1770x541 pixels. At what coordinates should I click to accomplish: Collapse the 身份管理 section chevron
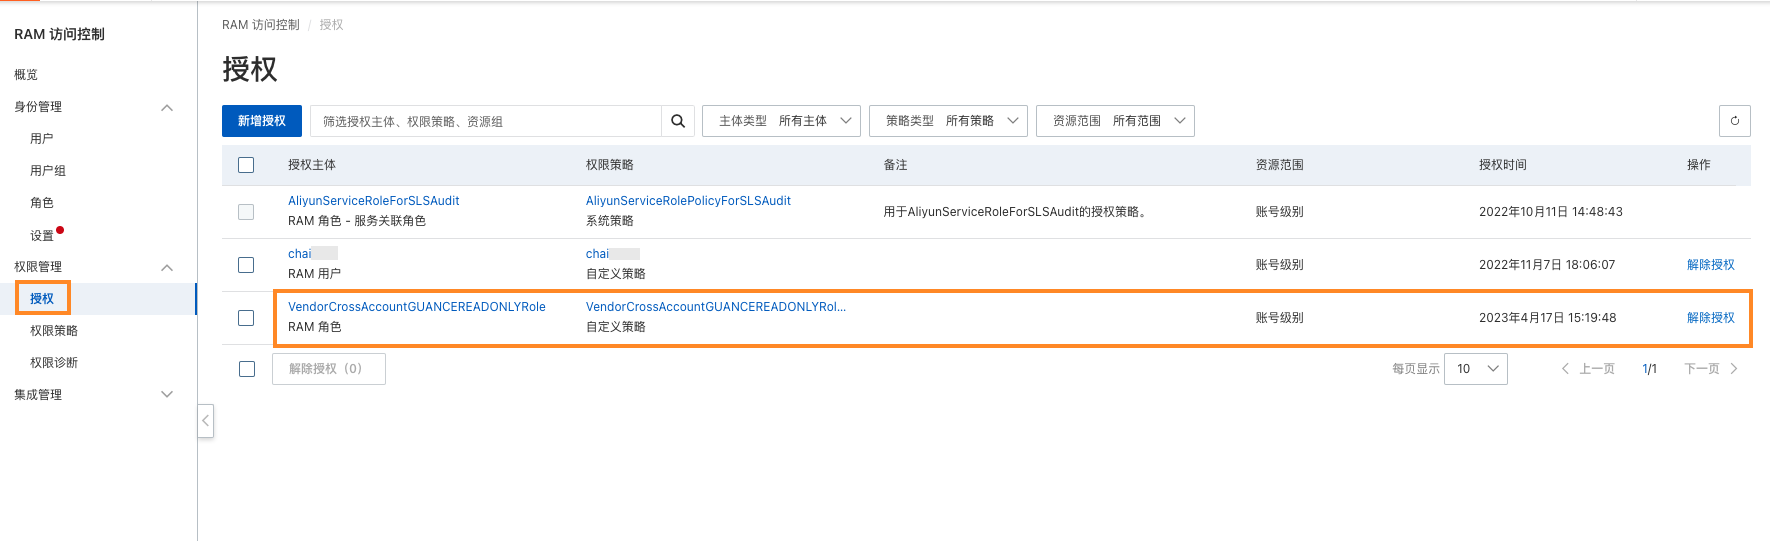click(167, 107)
